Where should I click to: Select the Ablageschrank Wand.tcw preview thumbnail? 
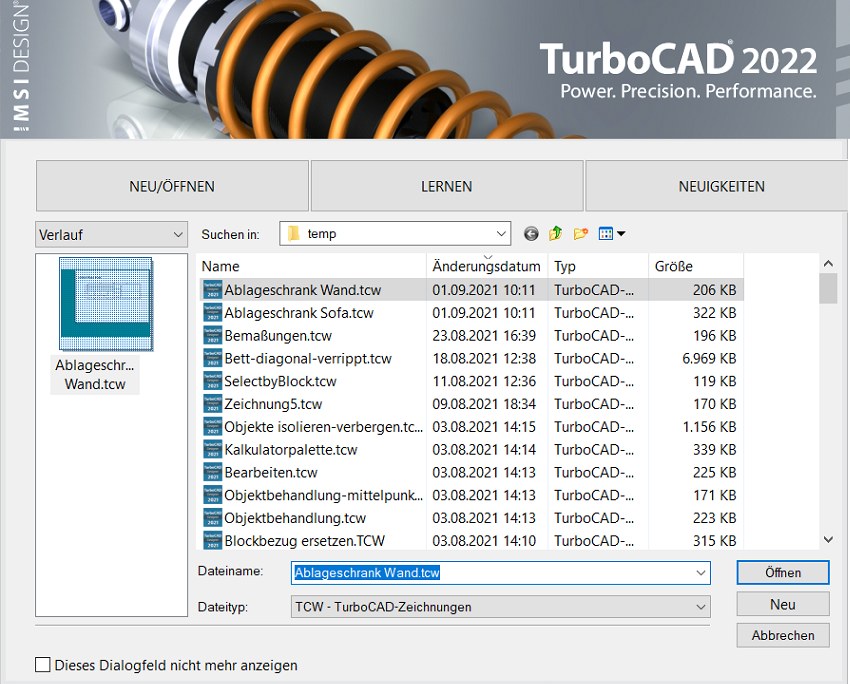coord(106,304)
